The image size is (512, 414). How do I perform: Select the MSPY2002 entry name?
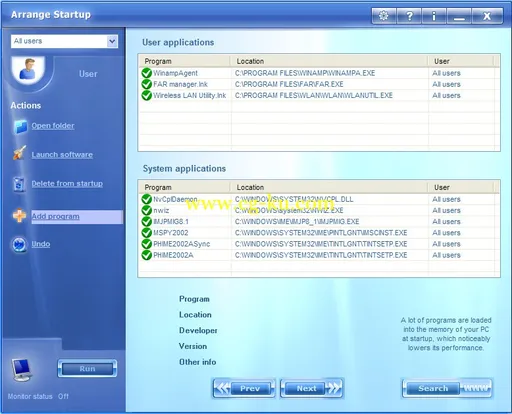click(171, 233)
